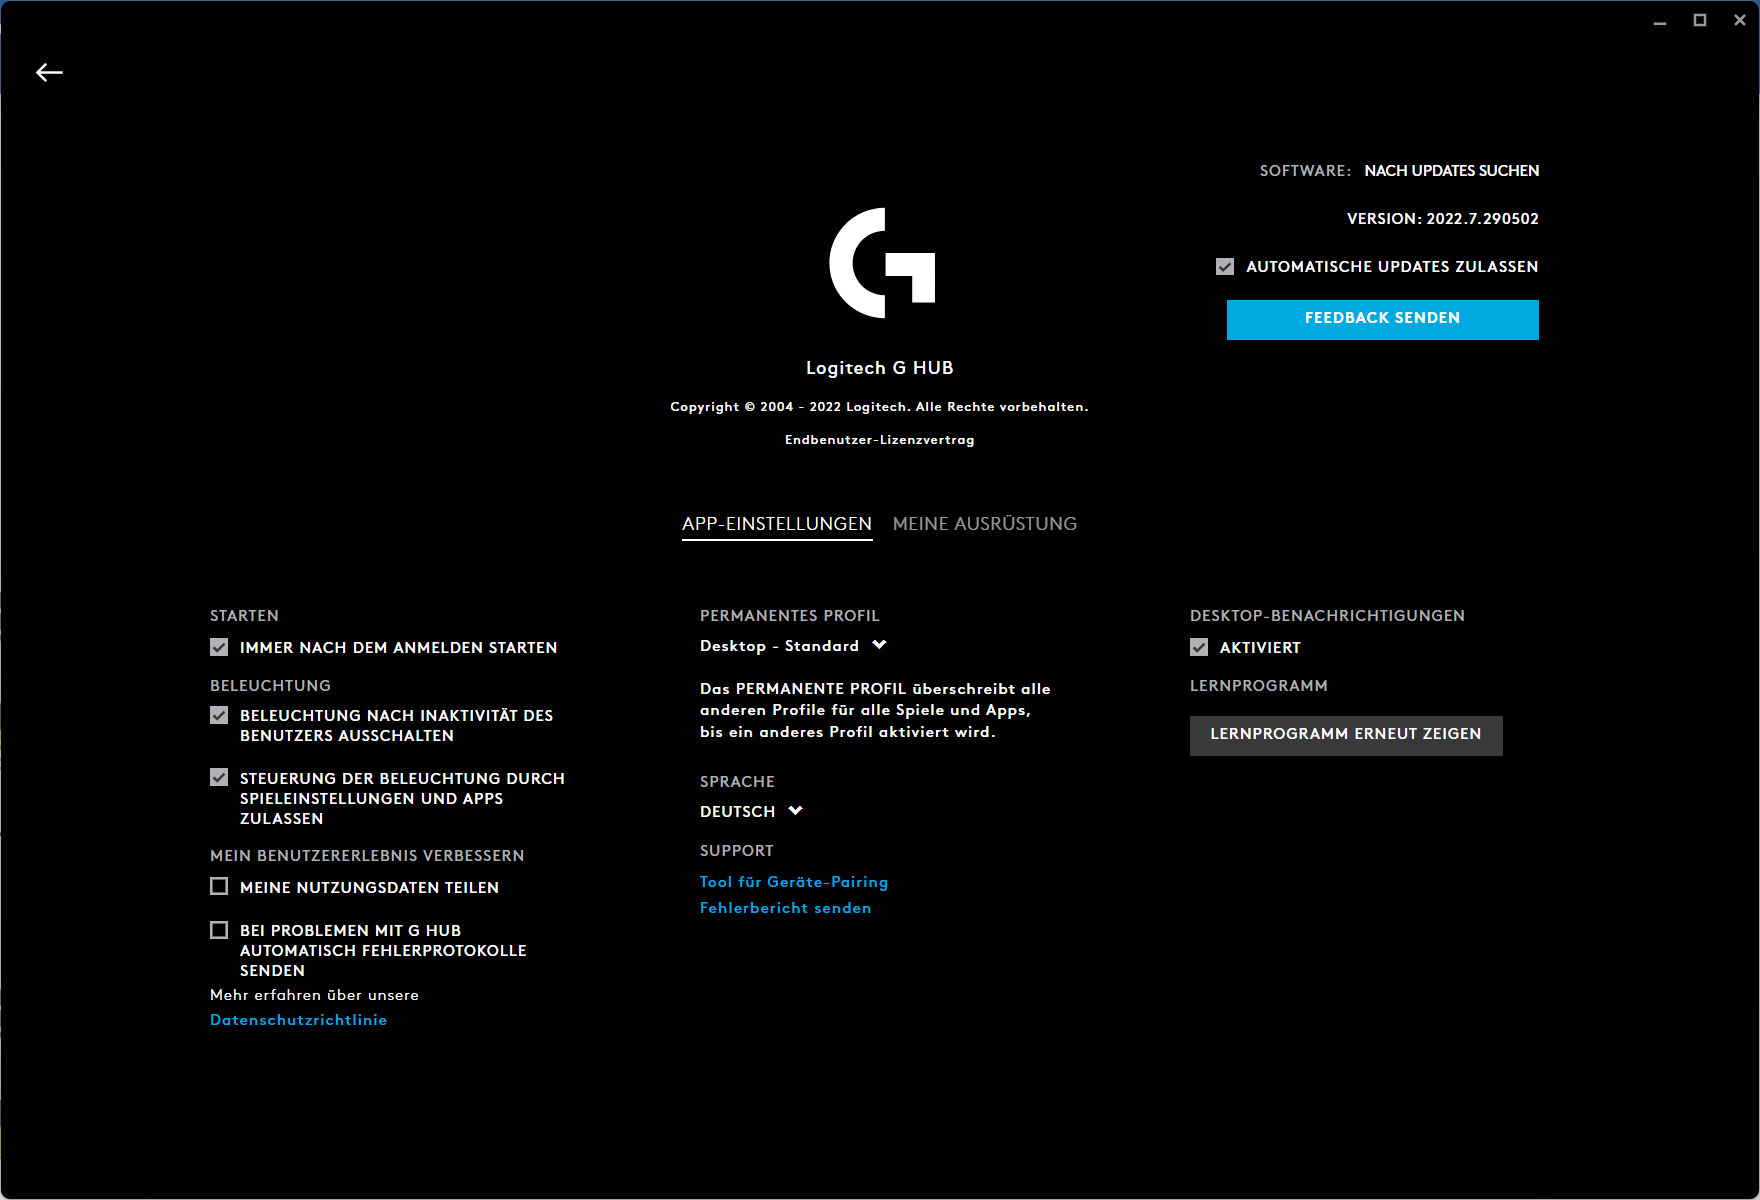This screenshot has height=1200, width=1760.
Task: Click the Software: label
Action: tap(1305, 171)
